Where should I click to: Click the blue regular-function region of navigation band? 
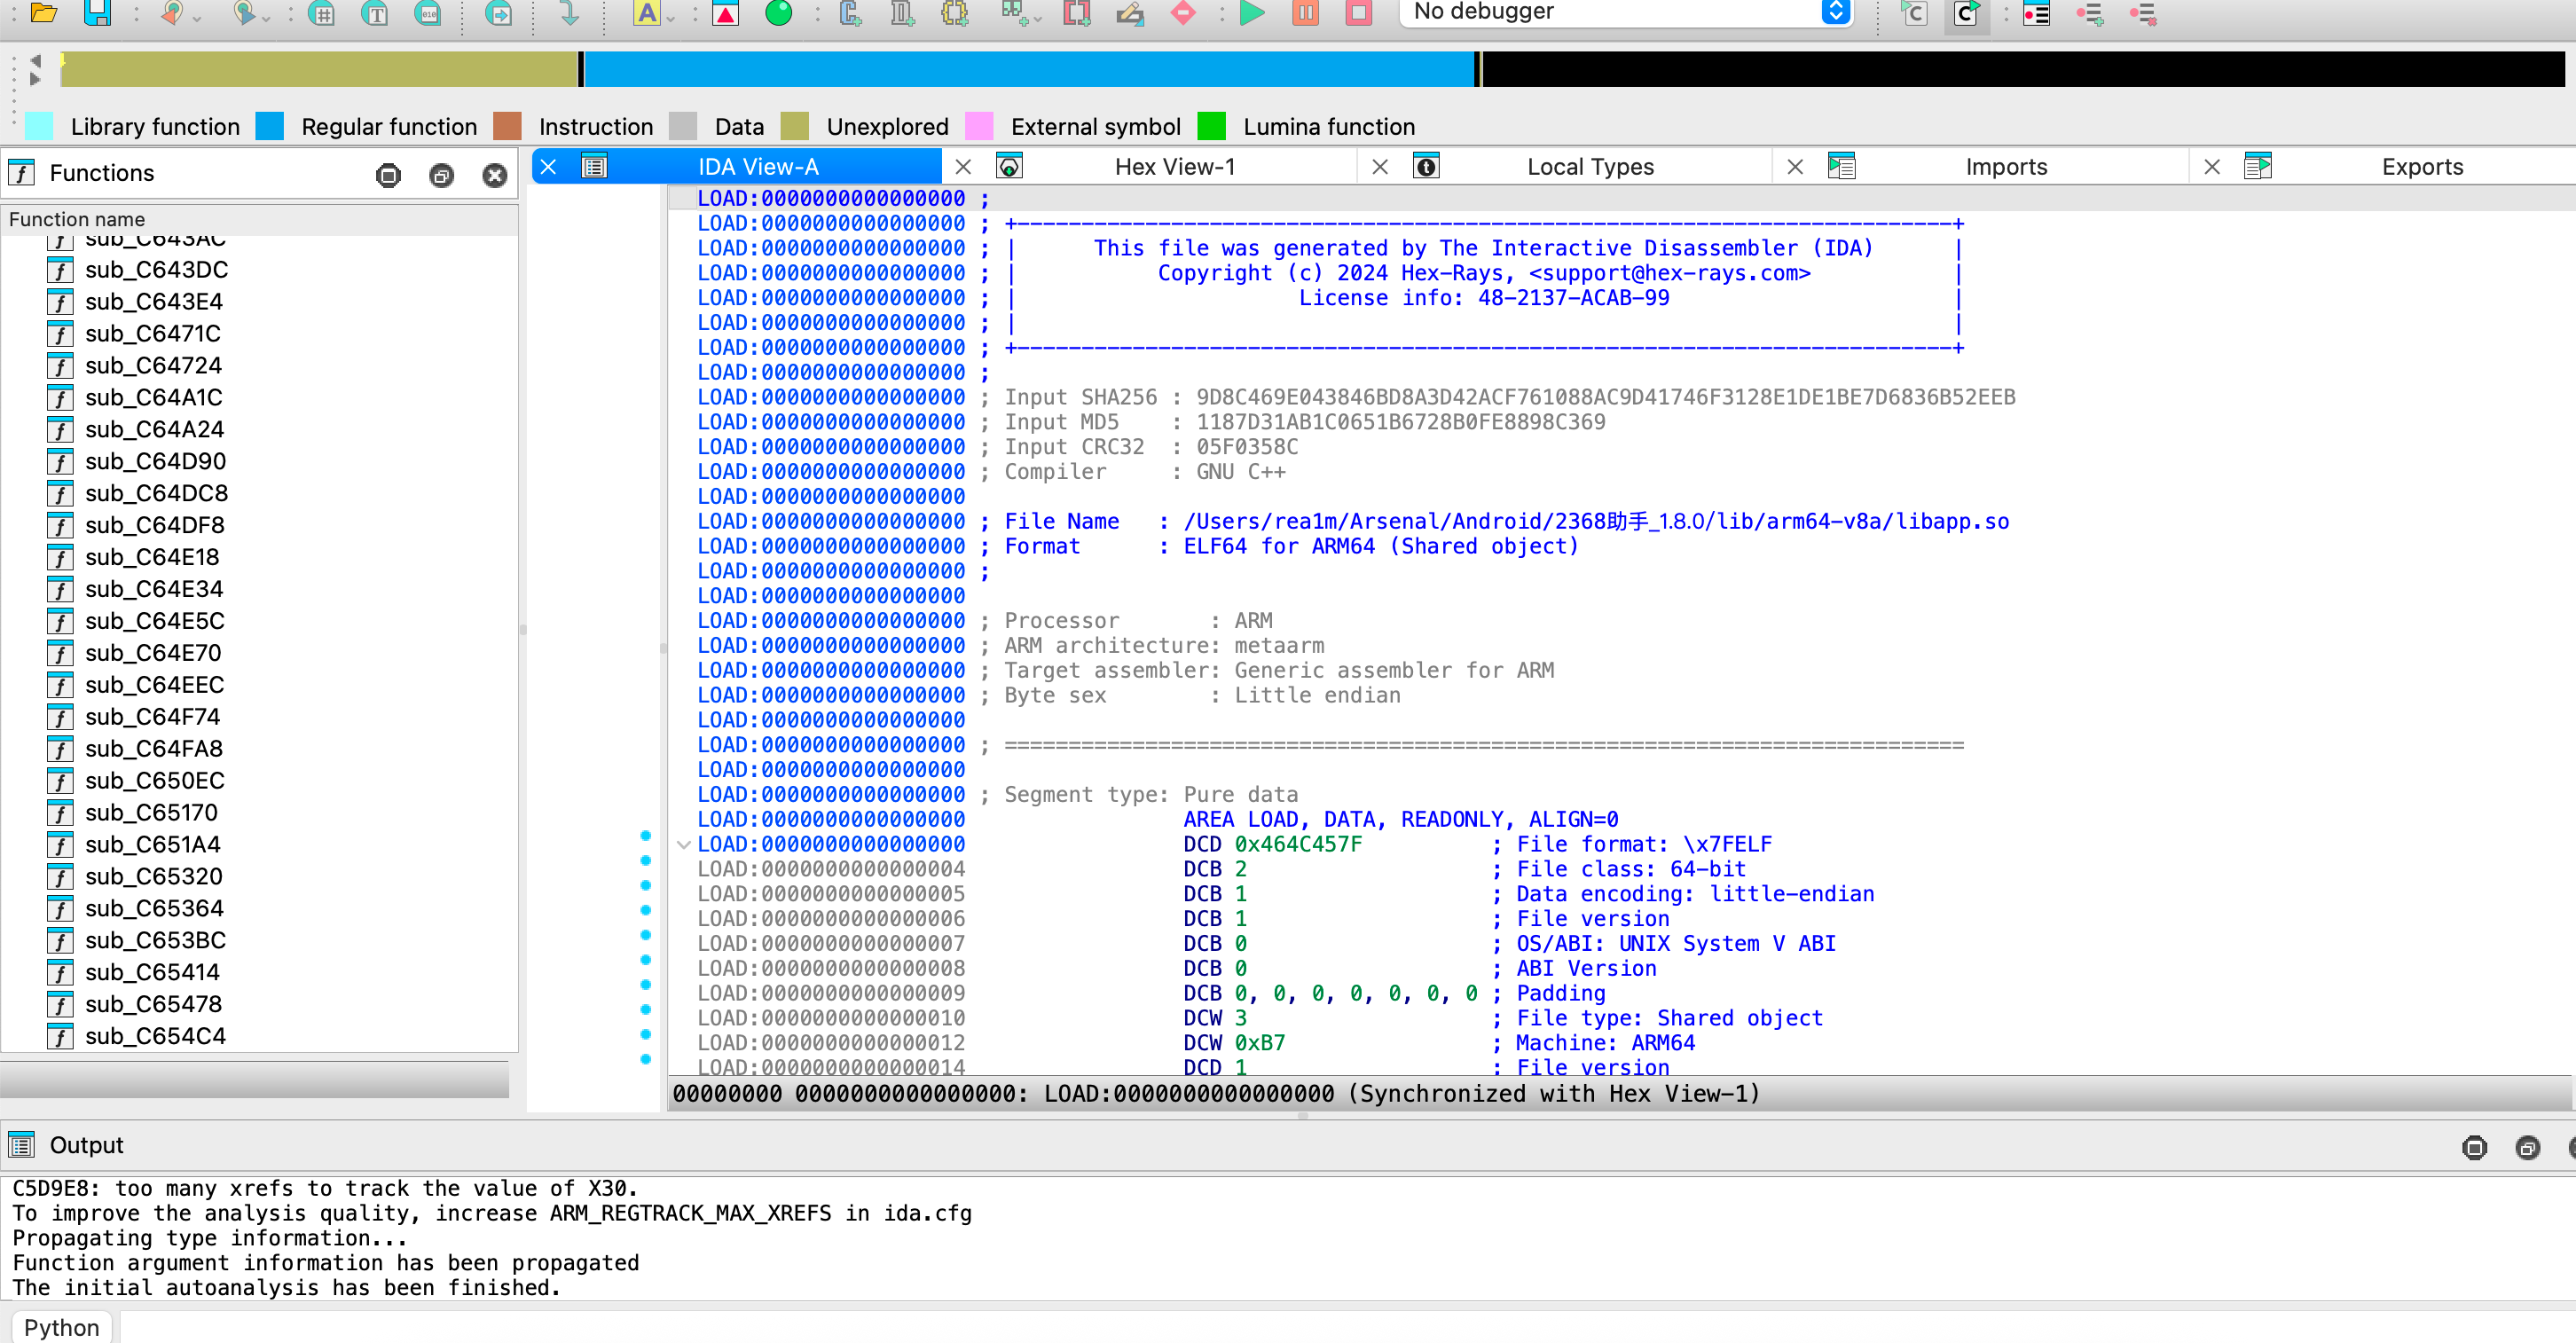click(x=1030, y=69)
